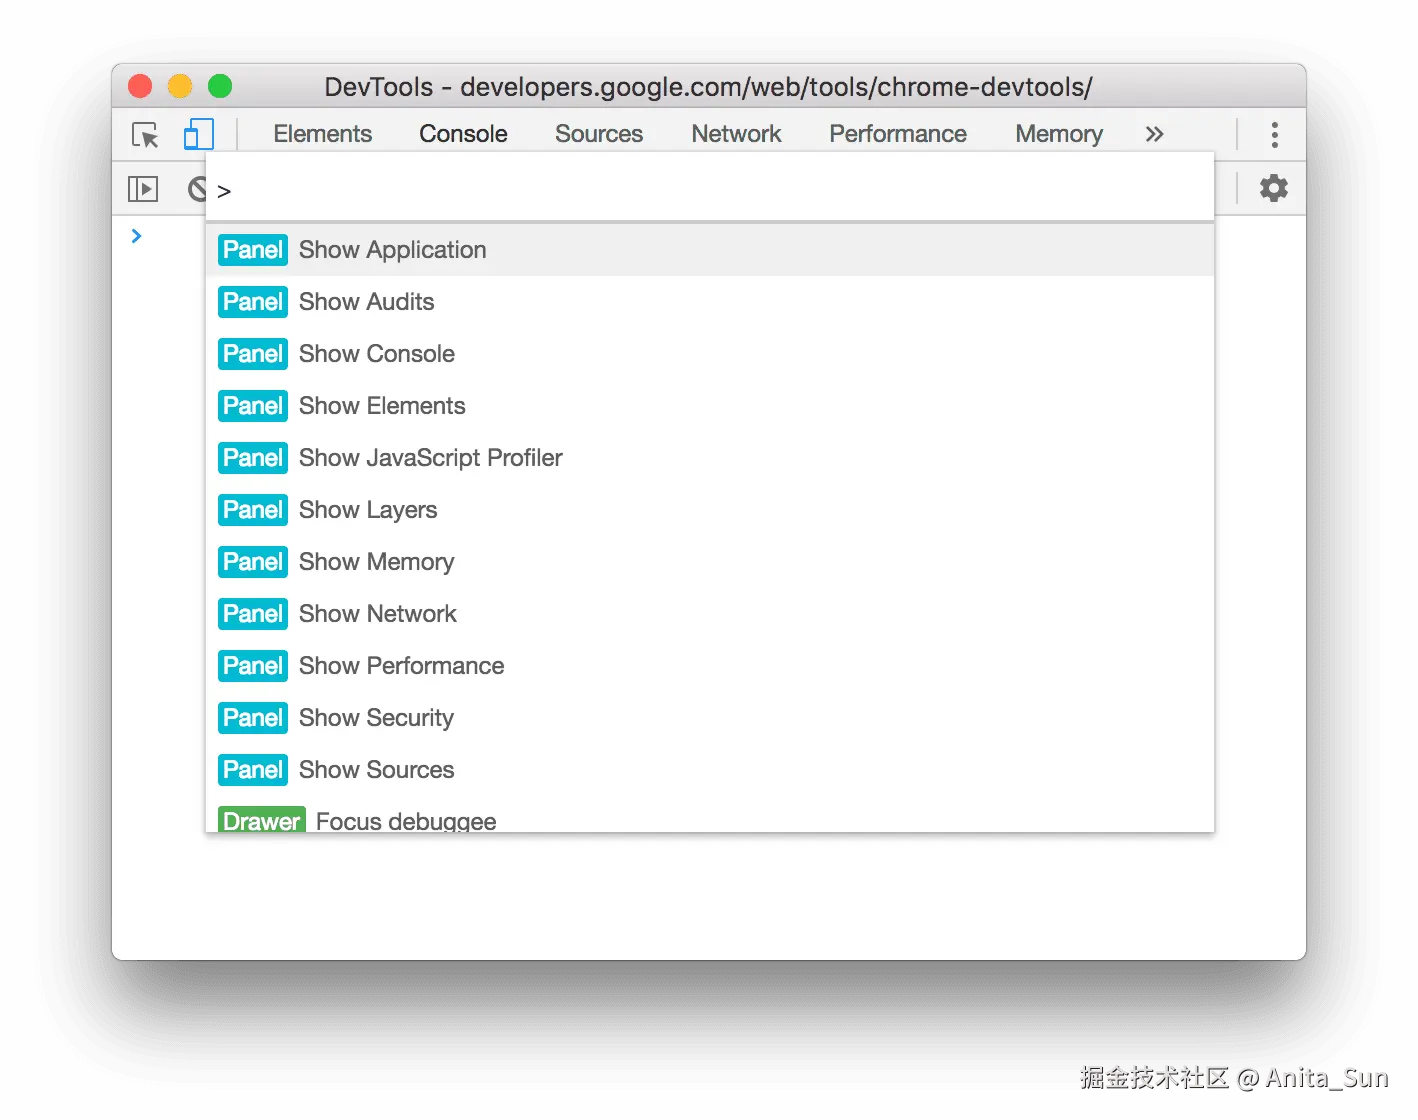The width and height of the screenshot is (1418, 1120).
Task: Select Show Layers command
Action: point(710,510)
